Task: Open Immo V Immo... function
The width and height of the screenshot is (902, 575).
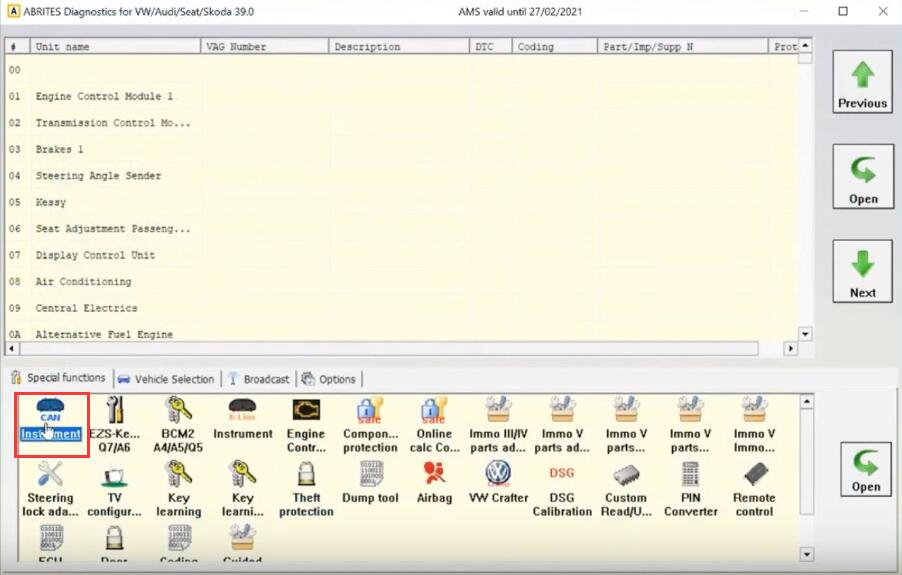Action: [x=754, y=425]
